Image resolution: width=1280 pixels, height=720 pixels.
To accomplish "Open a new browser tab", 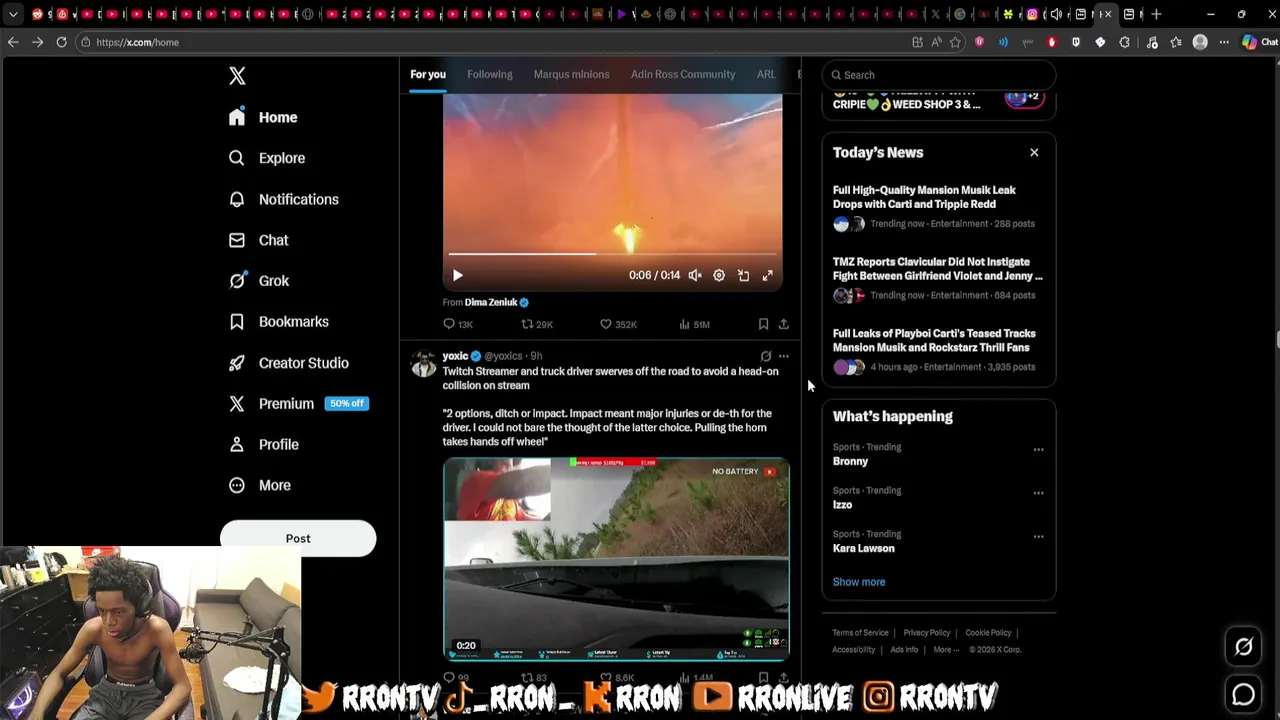I will (x=1156, y=14).
